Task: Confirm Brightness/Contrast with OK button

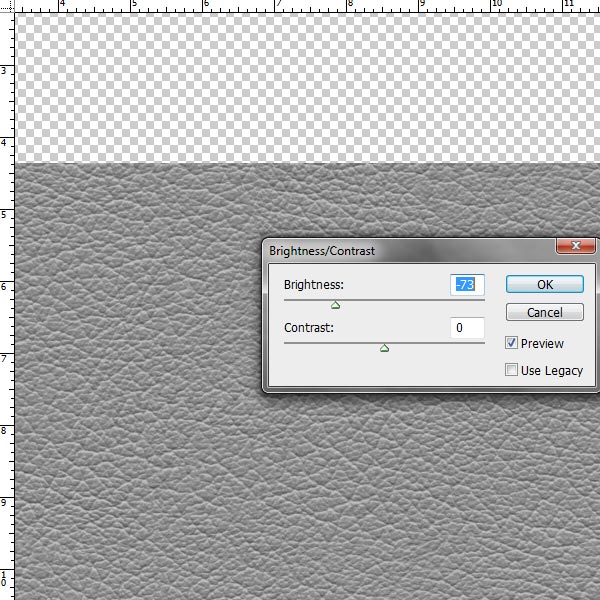Action: [x=545, y=284]
